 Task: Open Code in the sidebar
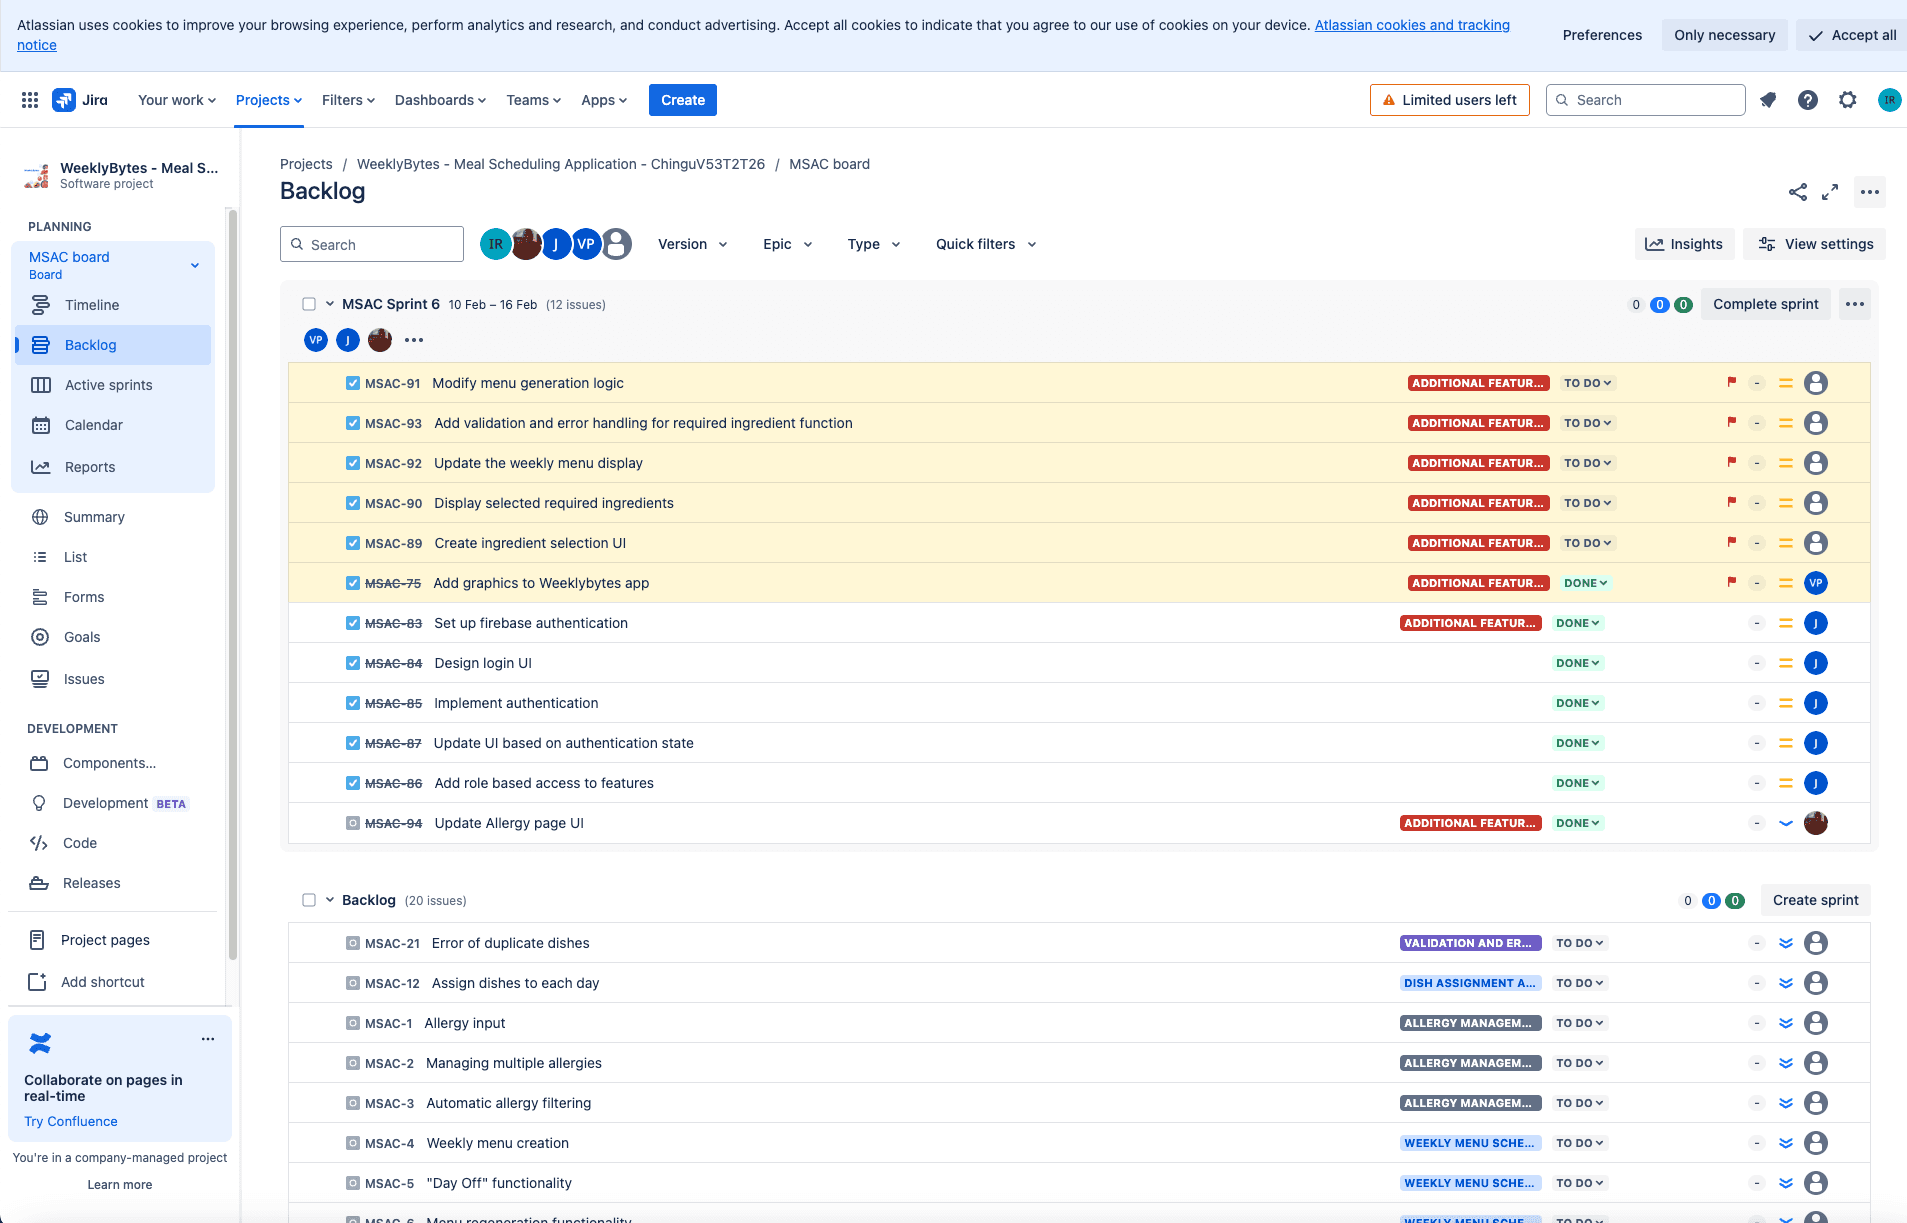(x=80, y=843)
